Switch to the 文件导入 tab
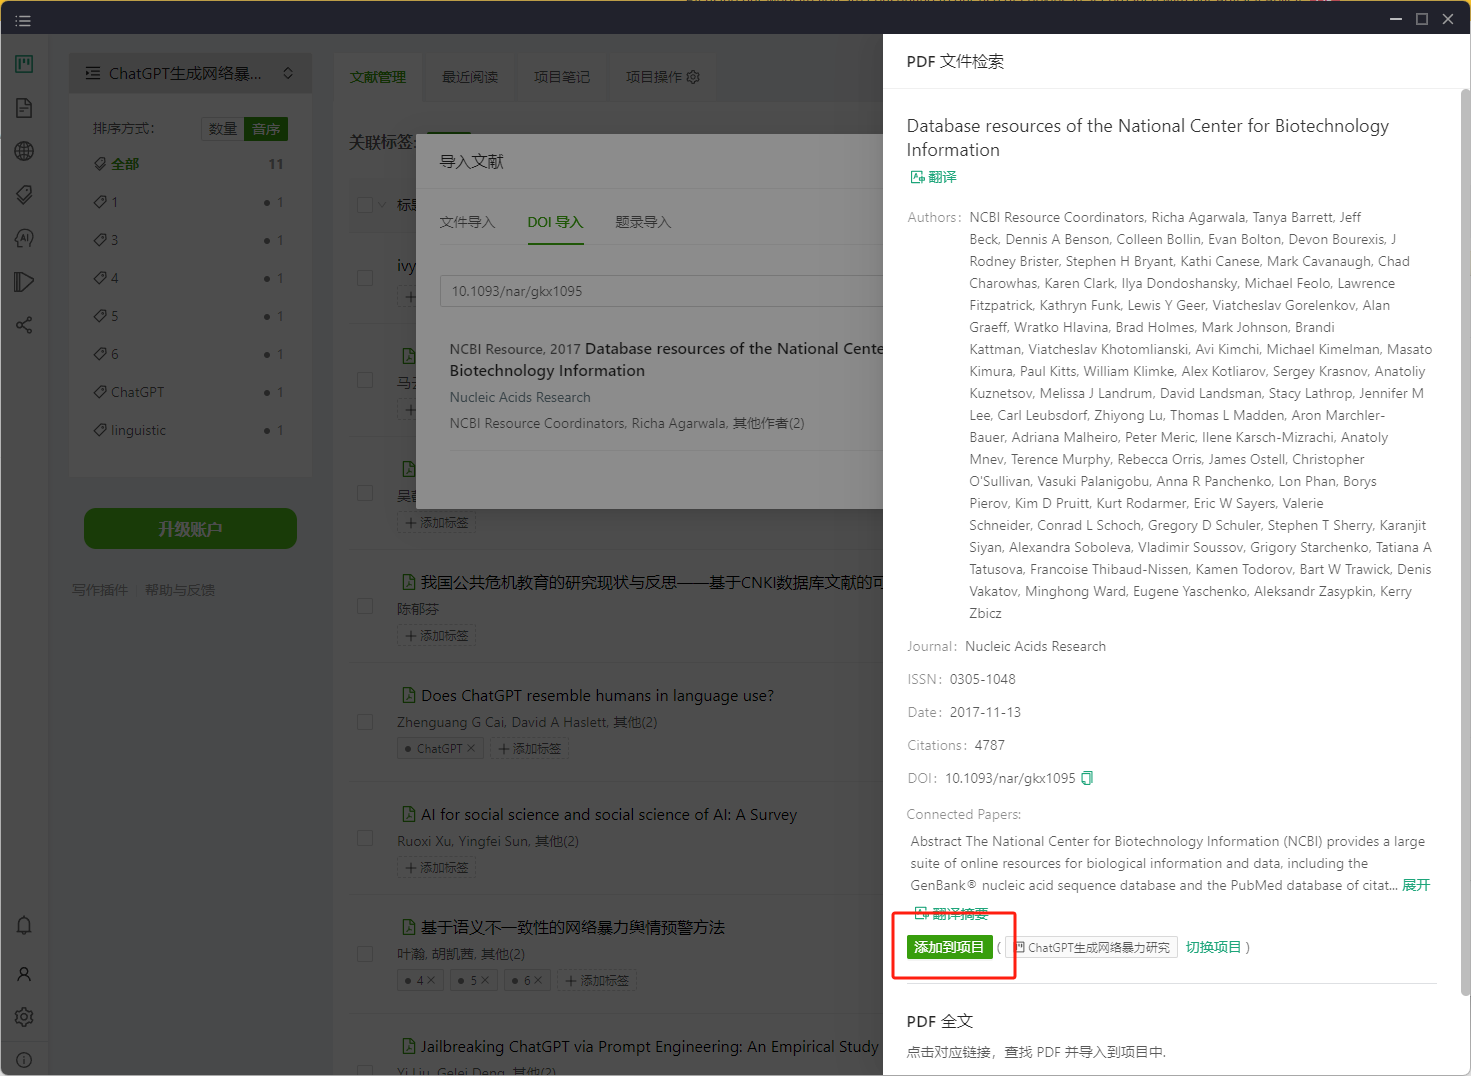1471x1076 pixels. click(468, 222)
